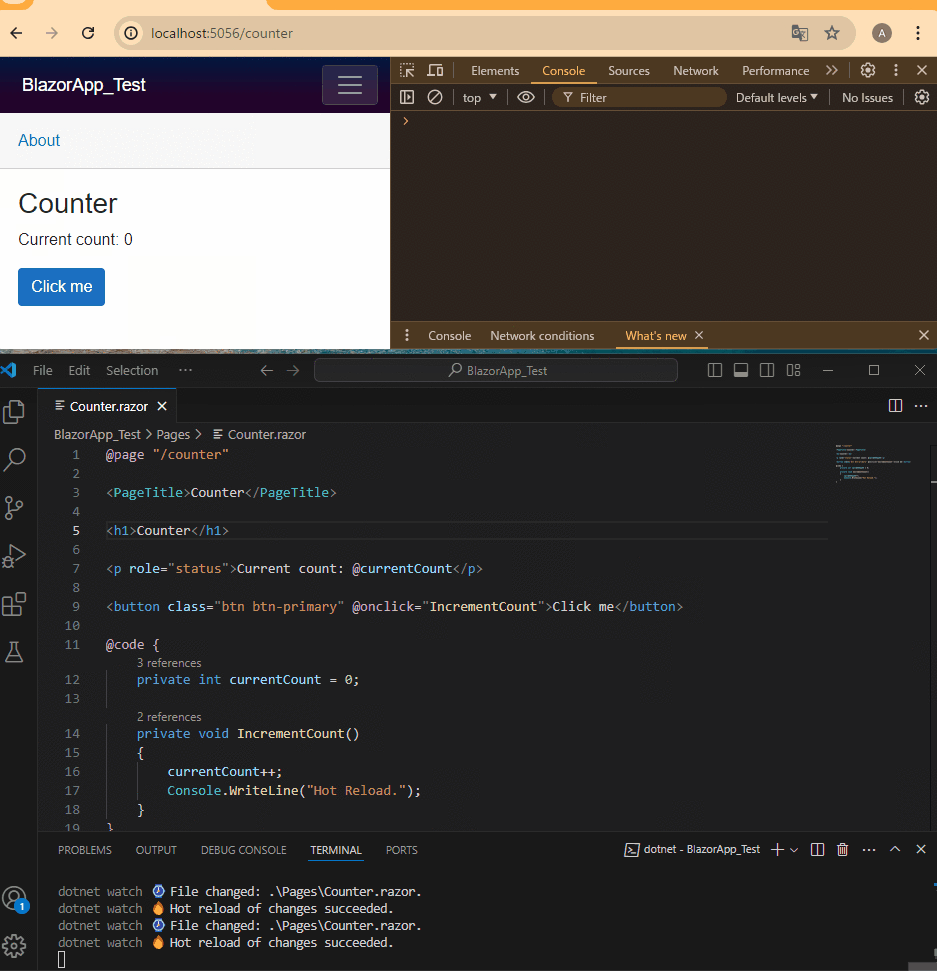Open the Default levels dropdown
937x971 pixels.
(777, 97)
